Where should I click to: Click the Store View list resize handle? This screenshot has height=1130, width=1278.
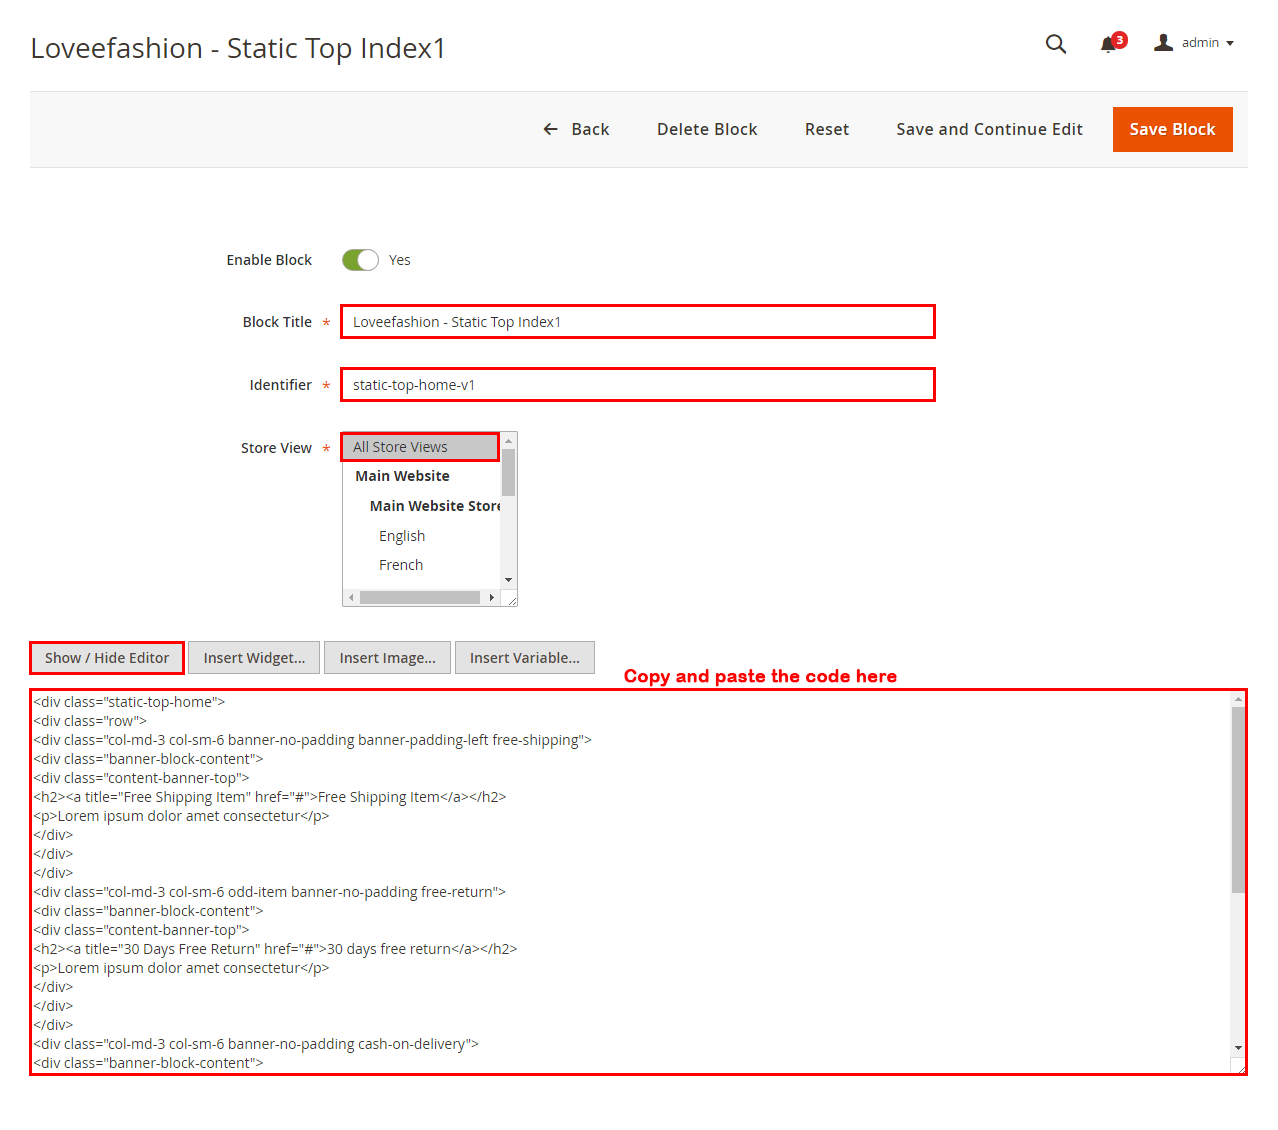(x=511, y=600)
